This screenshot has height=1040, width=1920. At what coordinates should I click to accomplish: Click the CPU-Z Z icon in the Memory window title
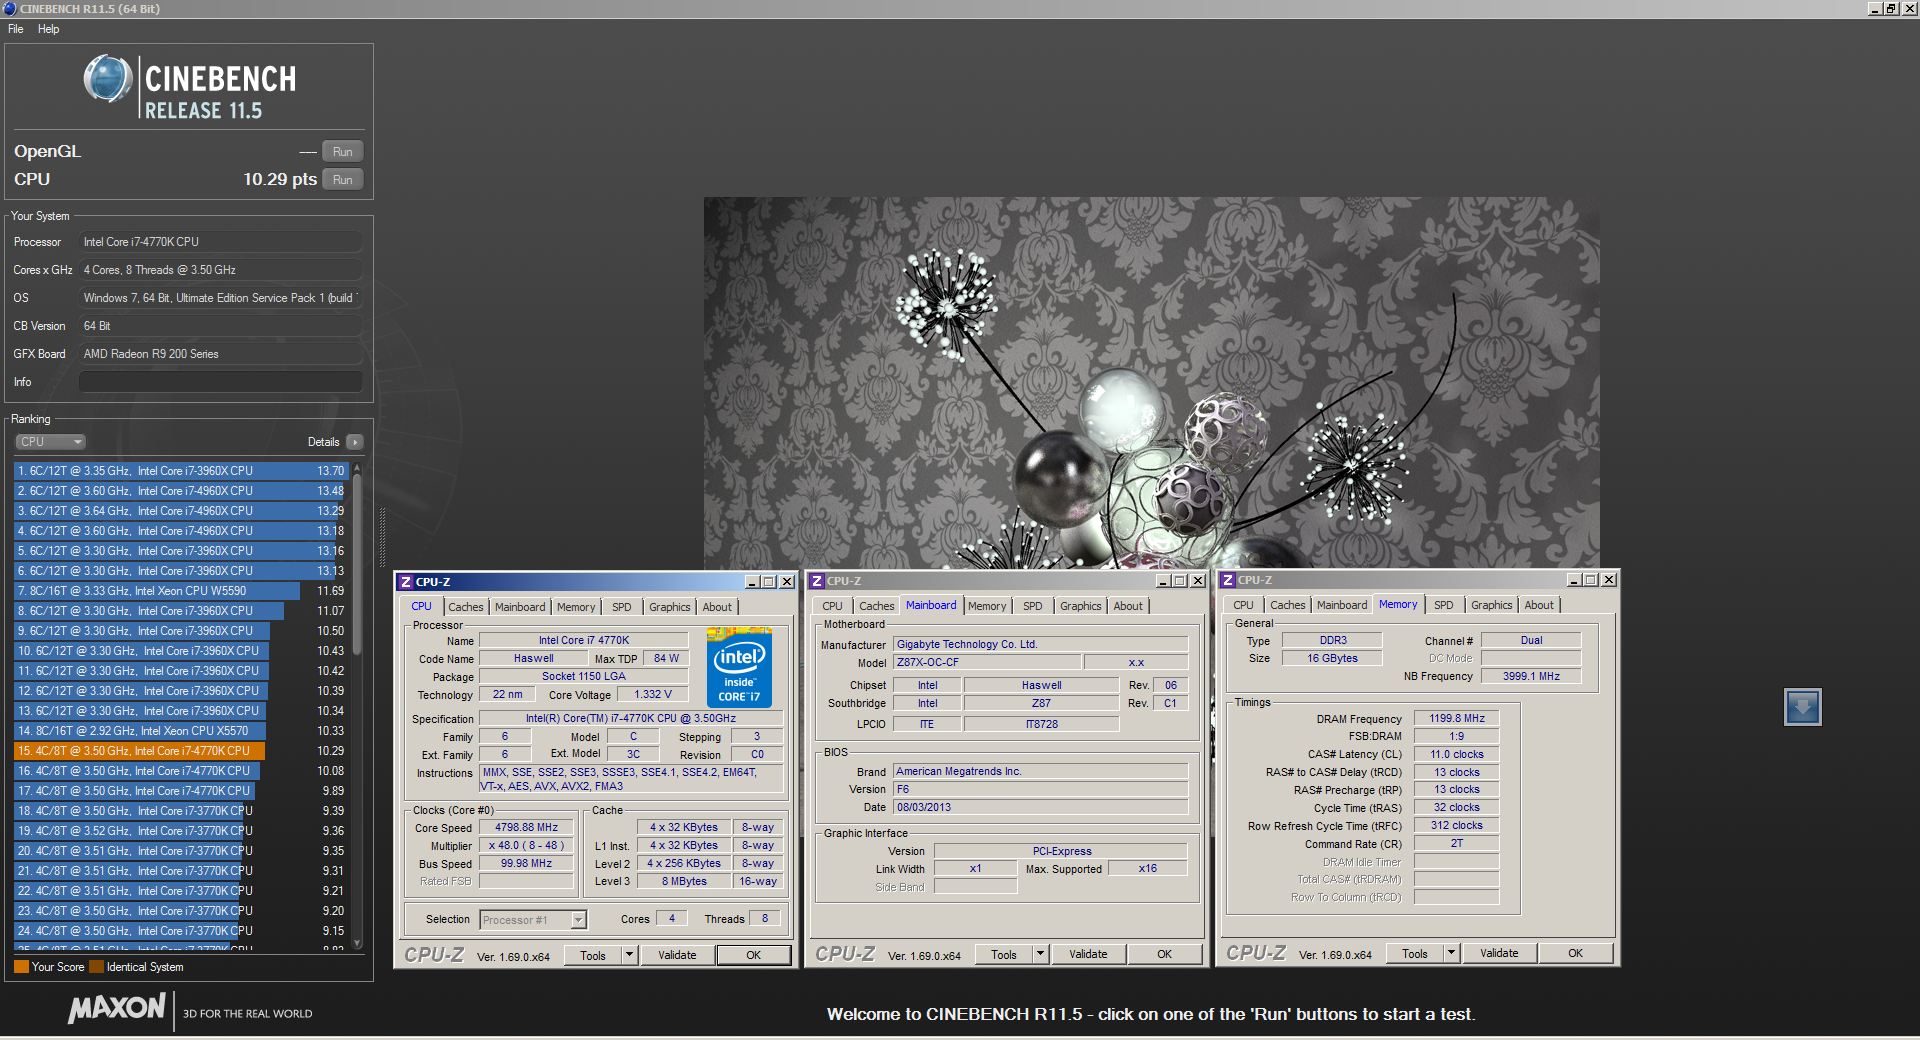pyautogui.click(x=1228, y=580)
